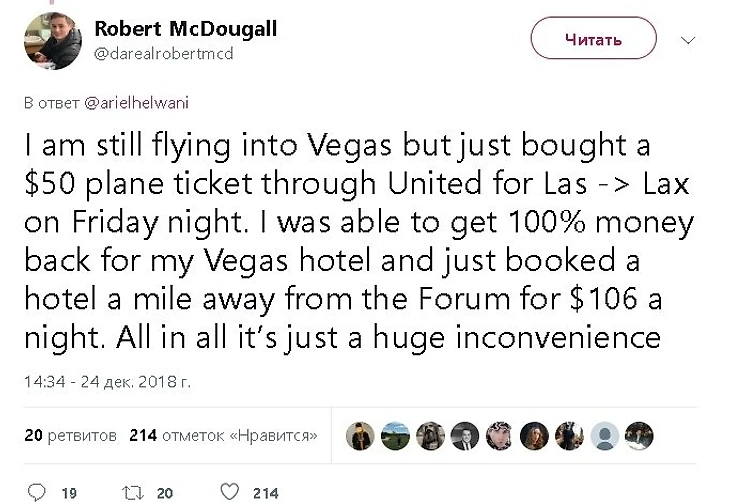Open the green field landscape liker avatar
The height and width of the screenshot is (502, 730).
click(x=395, y=436)
